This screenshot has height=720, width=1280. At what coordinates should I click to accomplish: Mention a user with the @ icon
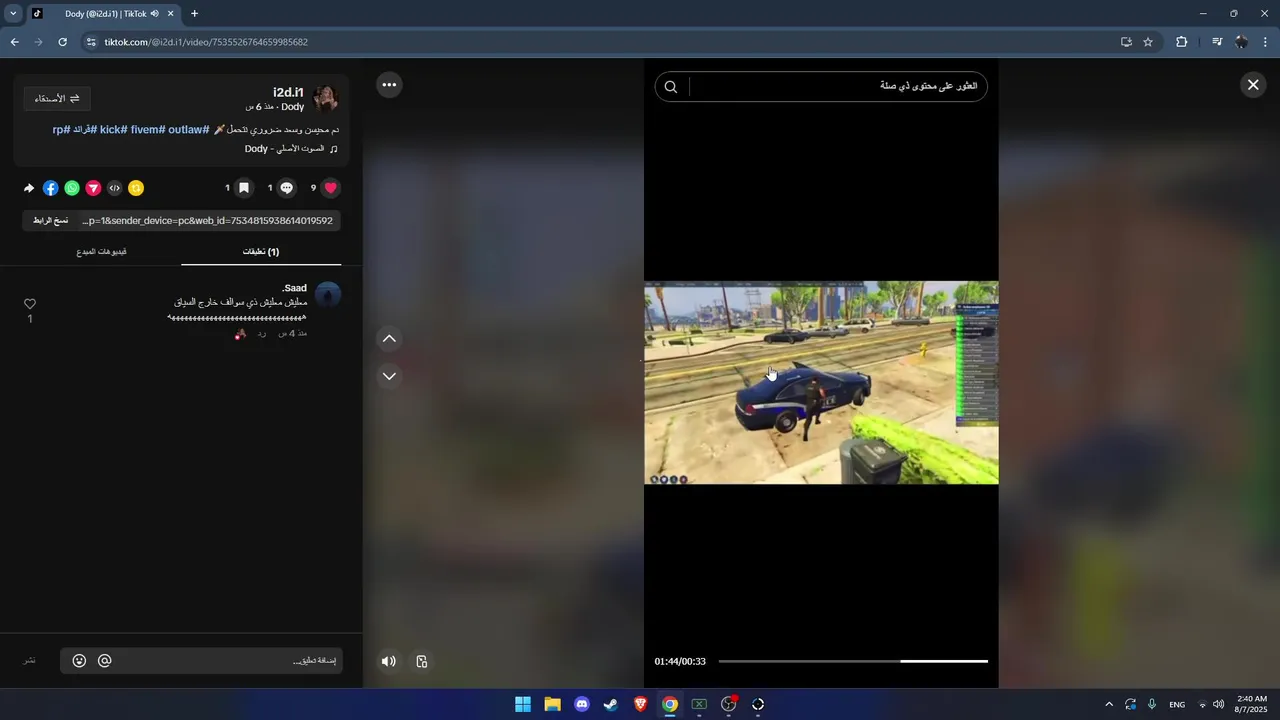pos(105,661)
